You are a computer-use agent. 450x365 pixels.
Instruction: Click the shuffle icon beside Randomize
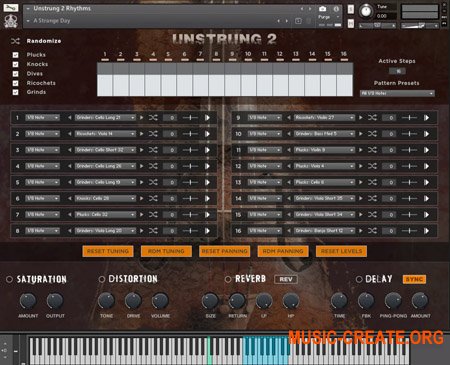(x=15, y=41)
